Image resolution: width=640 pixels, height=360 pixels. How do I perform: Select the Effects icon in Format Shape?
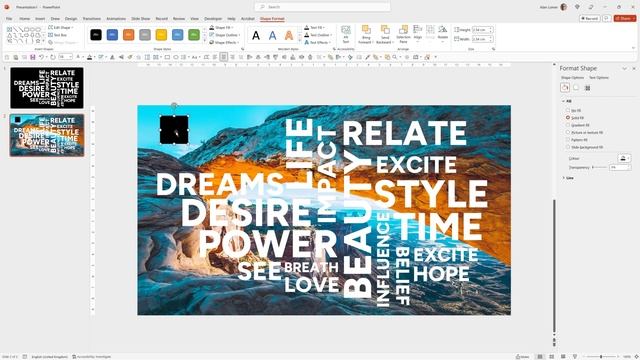576,88
